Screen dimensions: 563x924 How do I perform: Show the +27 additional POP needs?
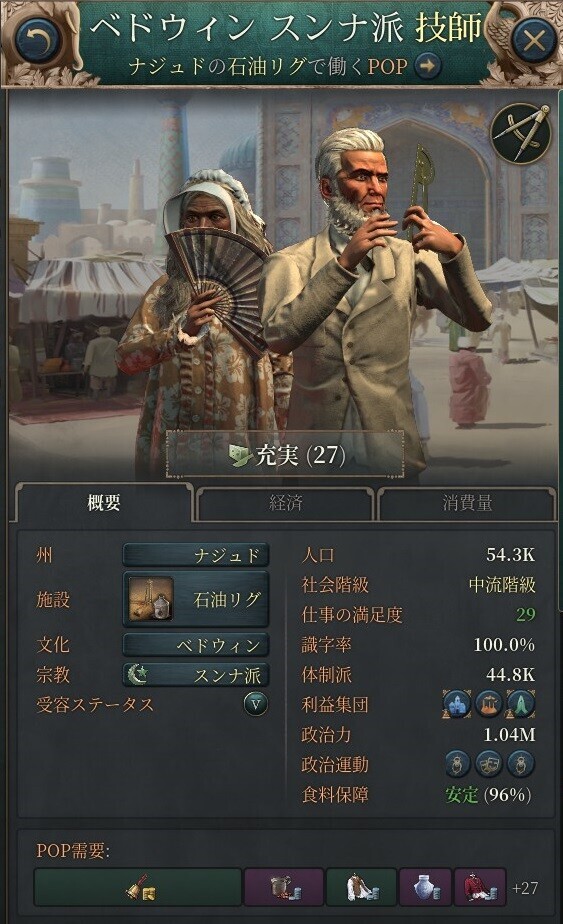(x=525, y=887)
